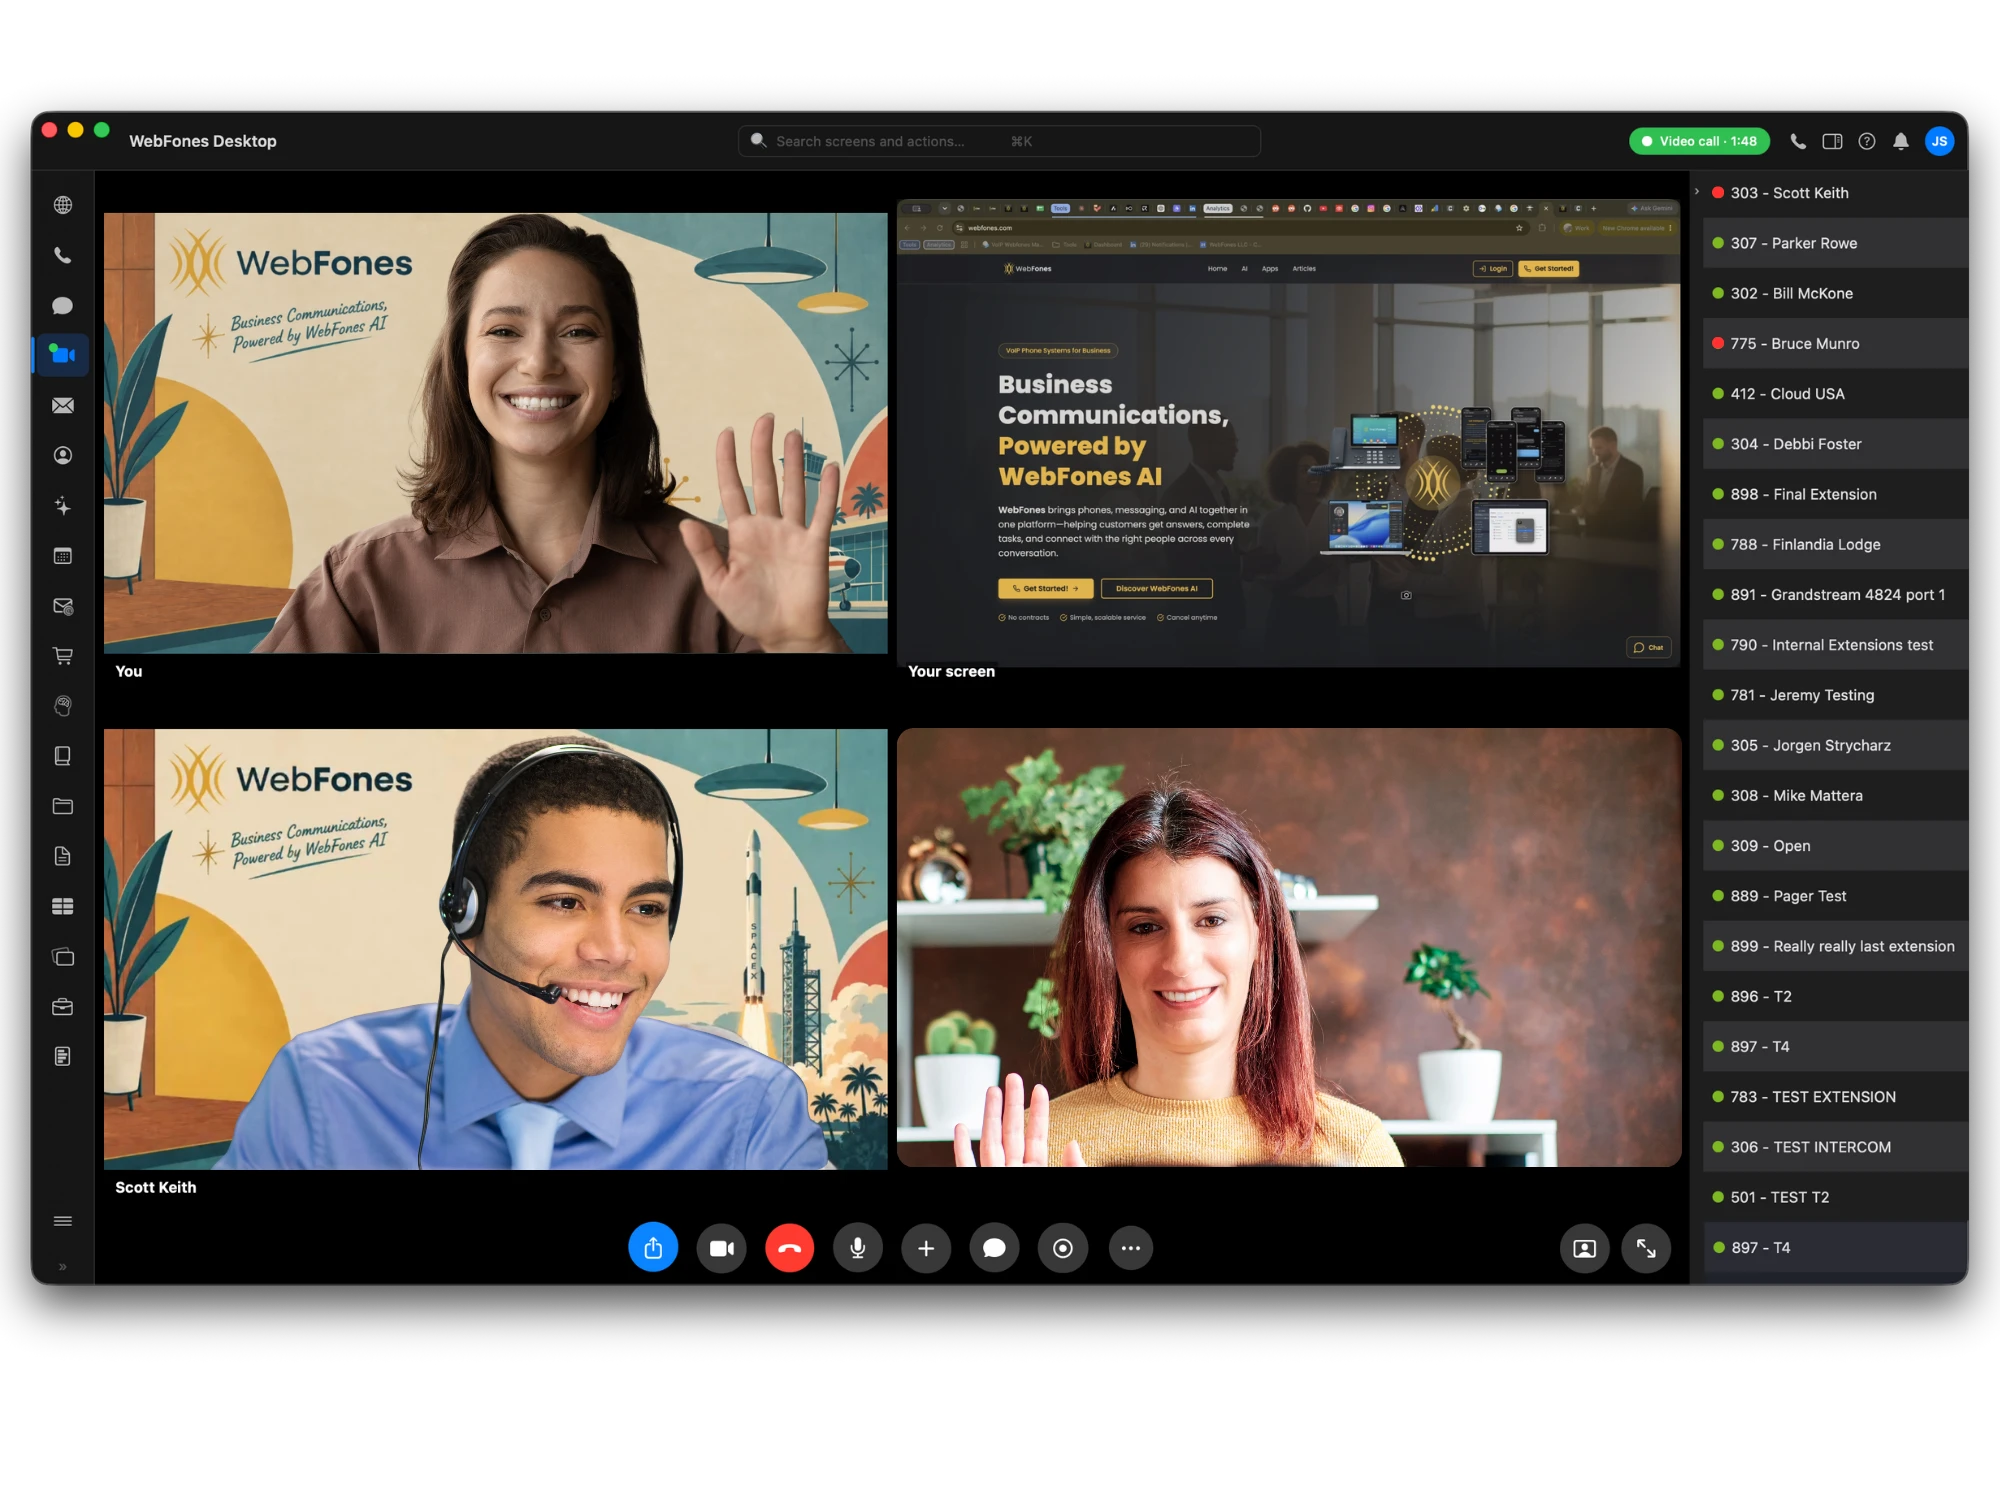Select extension 775 - Bruce Munro

(x=1835, y=343)
